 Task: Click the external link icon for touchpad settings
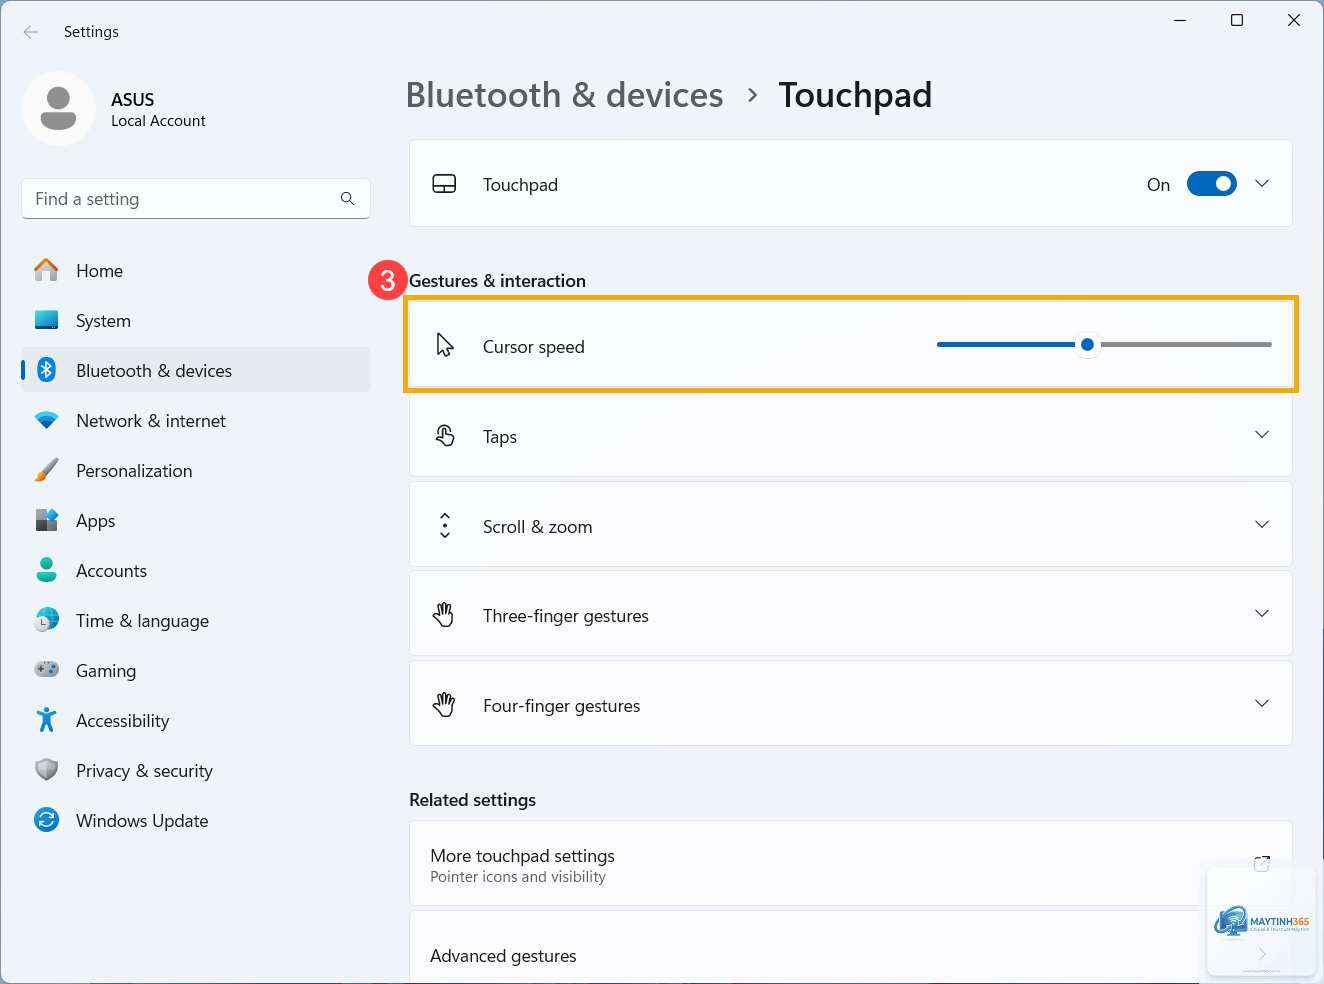pos(1262,863)
